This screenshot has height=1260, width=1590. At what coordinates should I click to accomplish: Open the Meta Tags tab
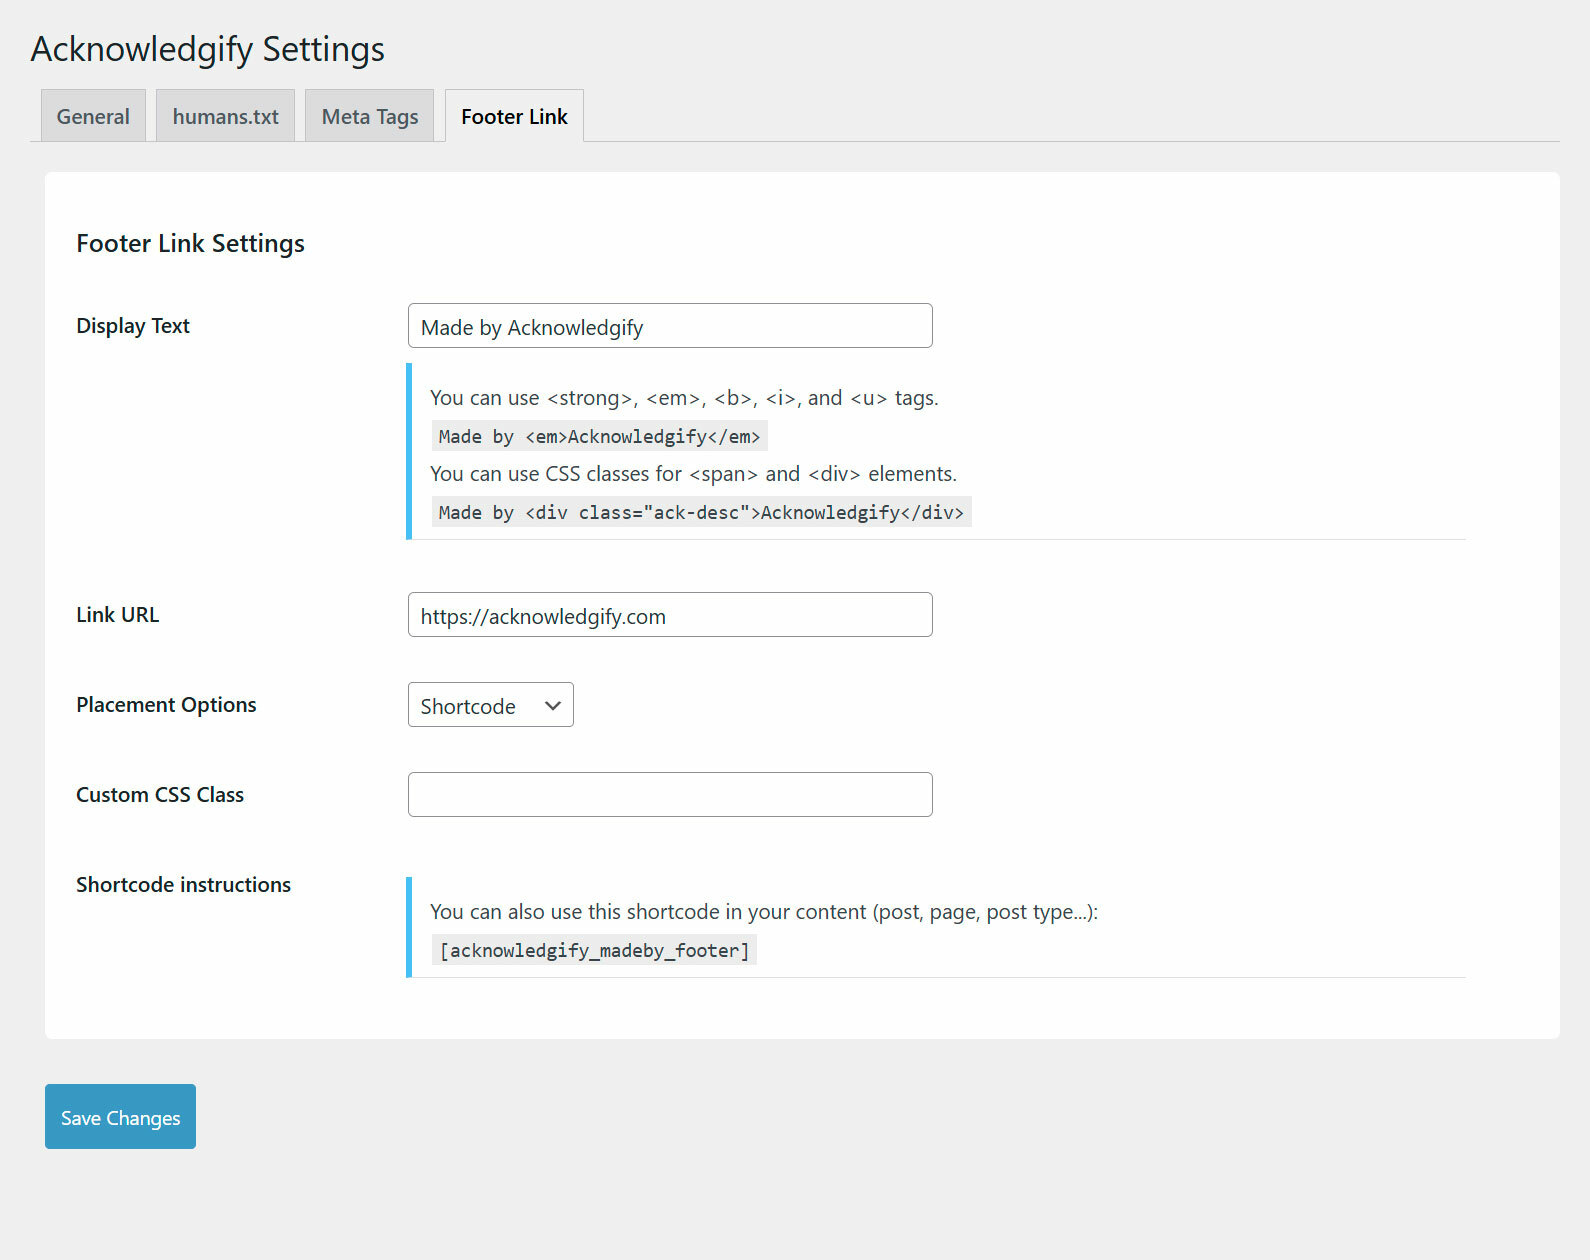(370, 116)
